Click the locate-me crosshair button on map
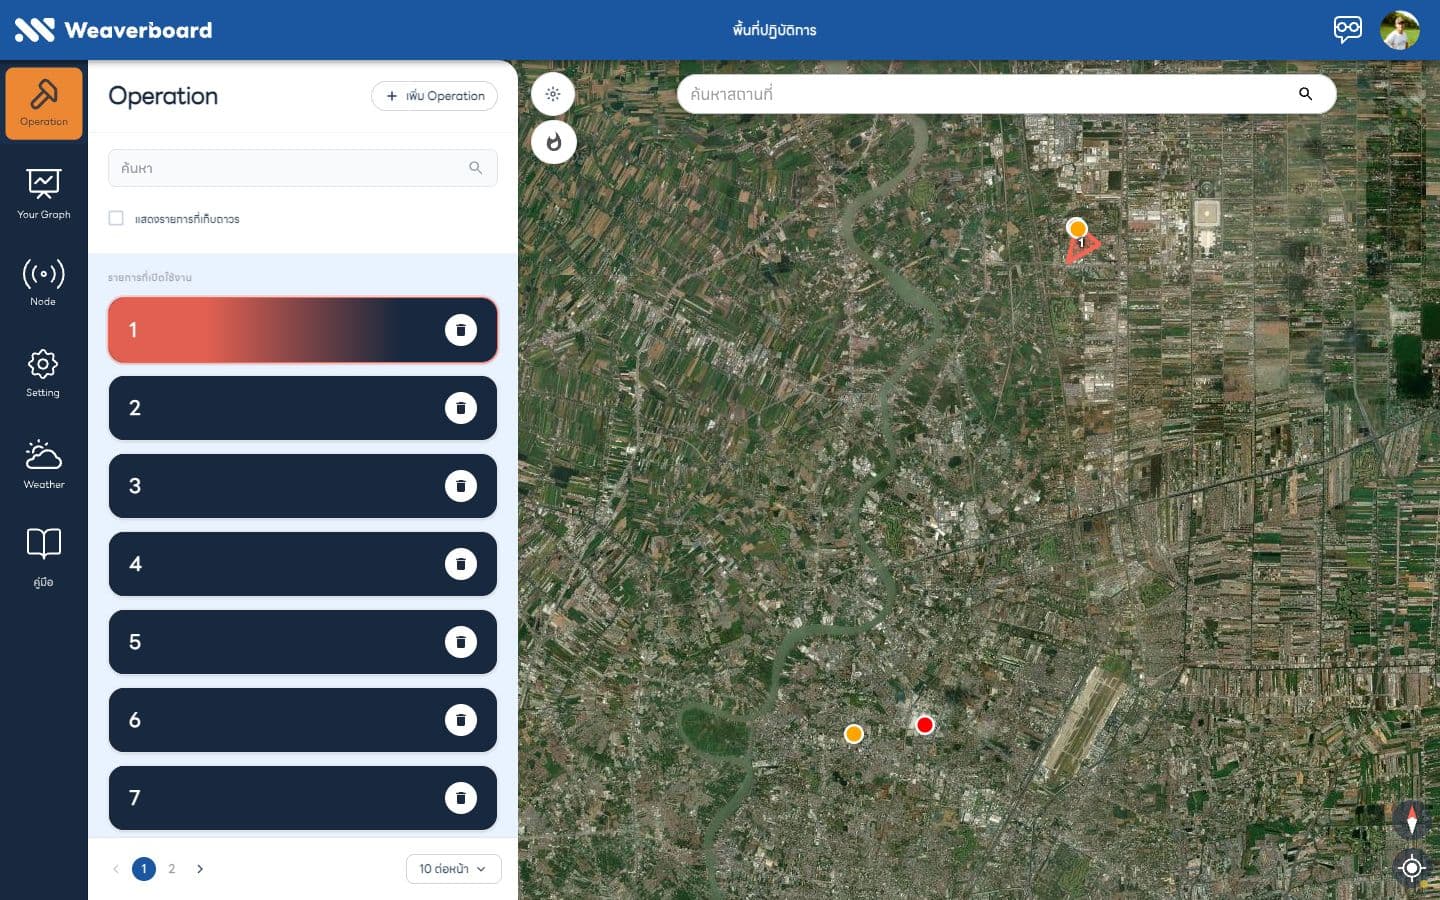Image resolution: width=1440 pixels, height=900 pixels. click(x=1412, y=867)
